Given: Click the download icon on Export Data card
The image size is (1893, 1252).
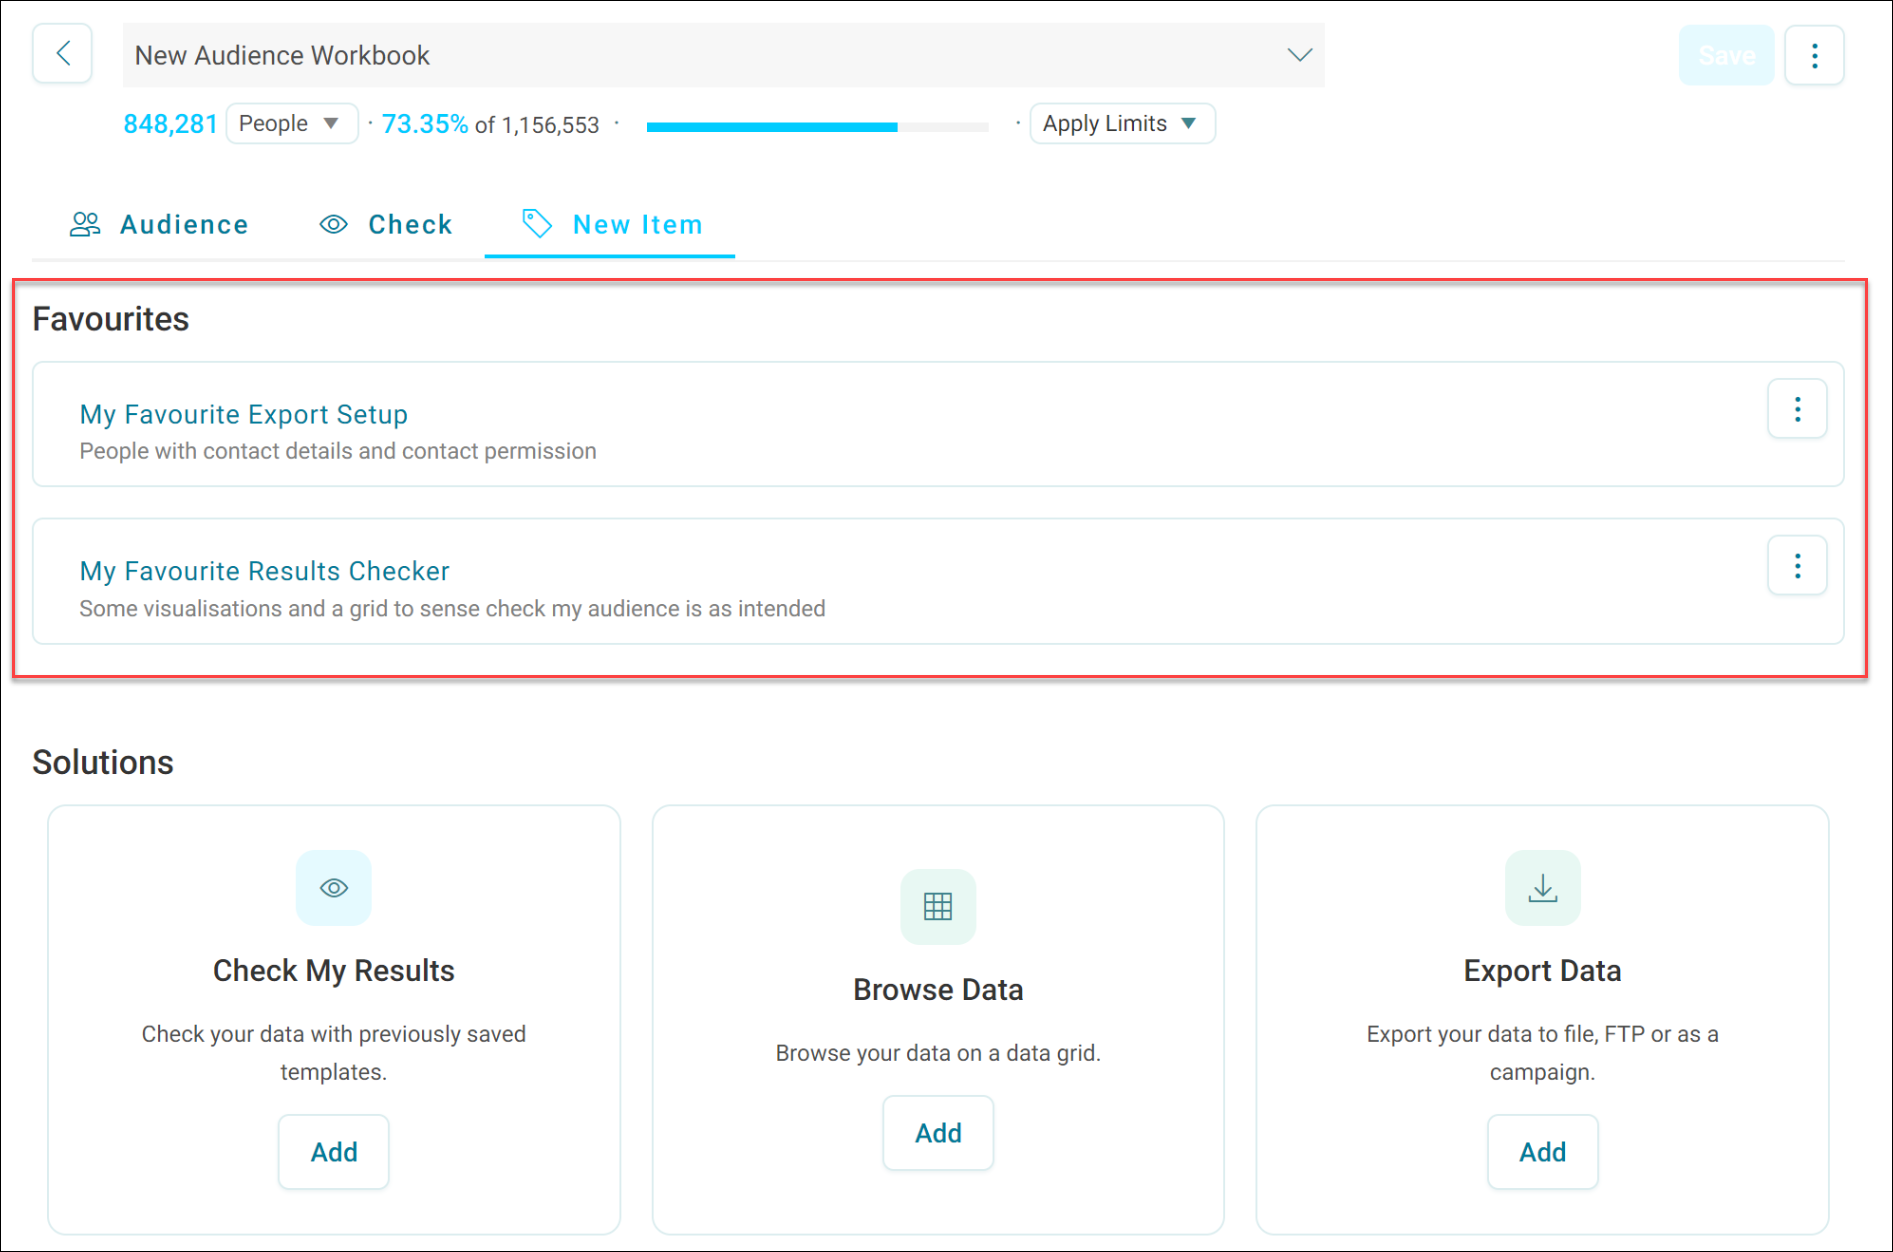Looking at the screenshot, I should (1543, 888).
